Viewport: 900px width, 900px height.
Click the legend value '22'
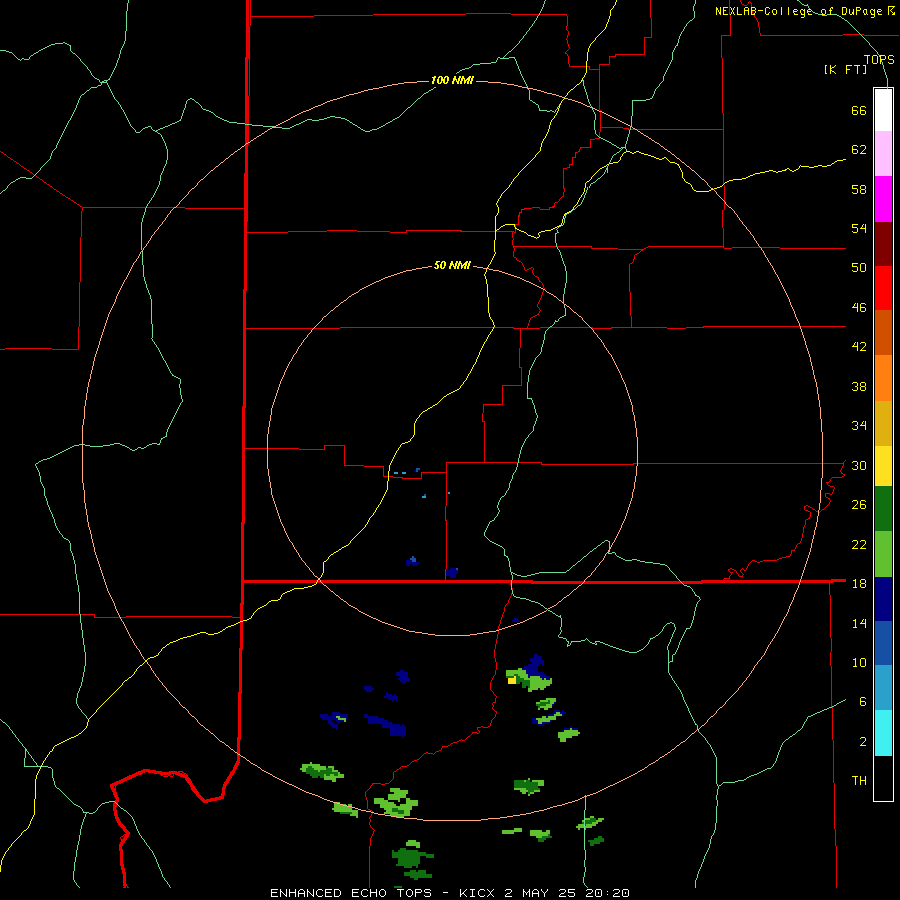pyautogui.click(x=859, y=544)
